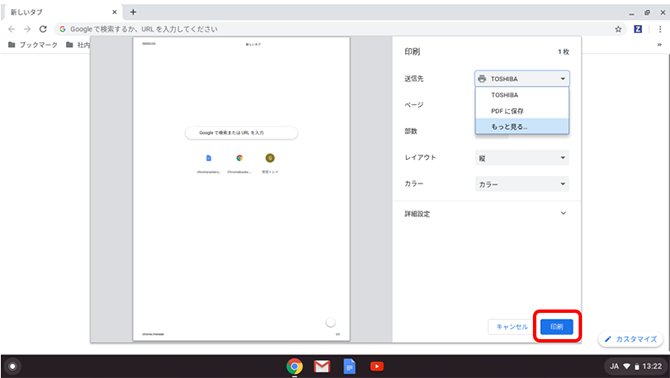Open the status tray showing 13:22
The height and width of the screenshot is (378, 670).
tap(635, 366)
